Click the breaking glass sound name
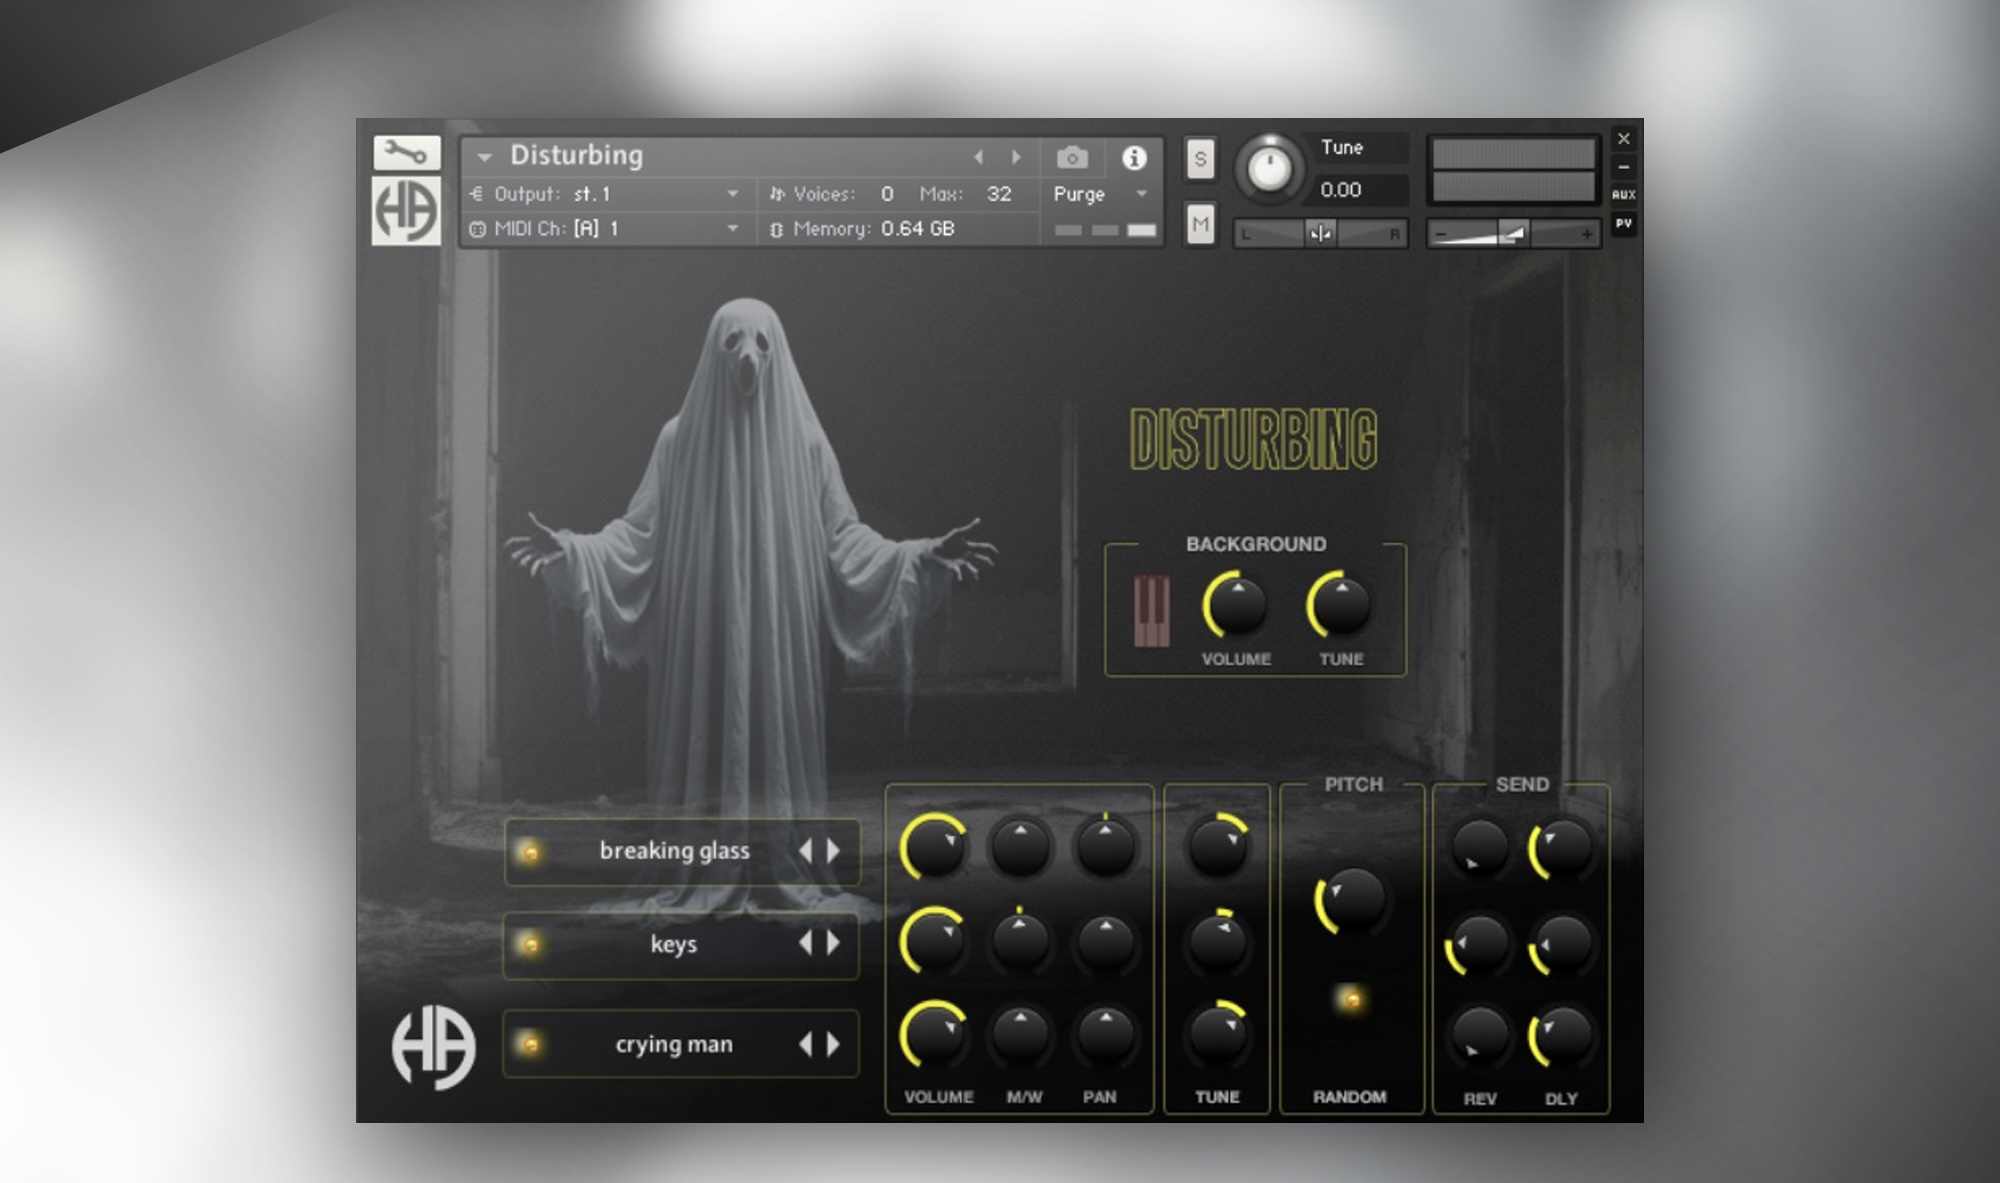This screenshot has height=1183, width=2000. (x=674, y=851)
